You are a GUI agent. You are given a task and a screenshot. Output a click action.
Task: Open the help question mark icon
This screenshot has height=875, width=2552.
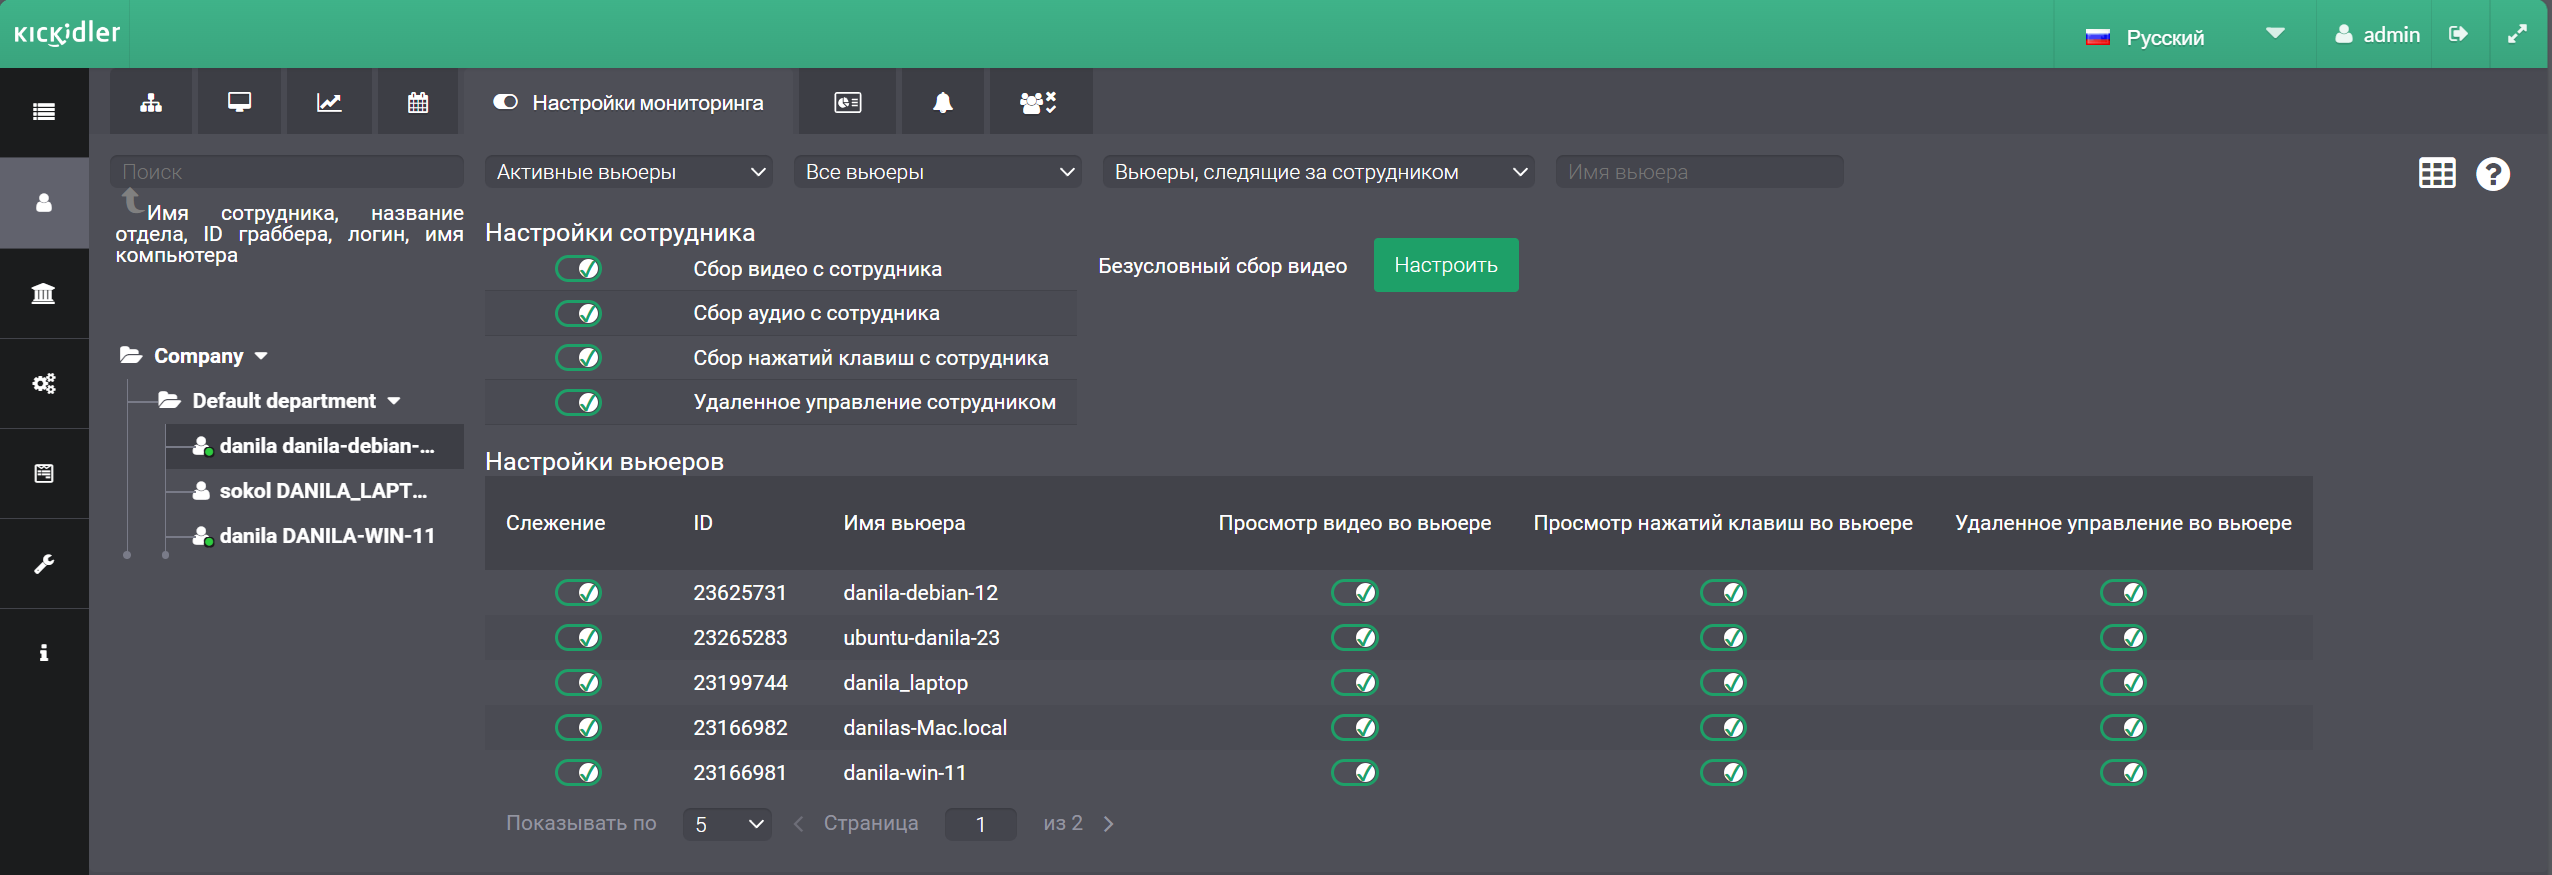coord(2493,174)
